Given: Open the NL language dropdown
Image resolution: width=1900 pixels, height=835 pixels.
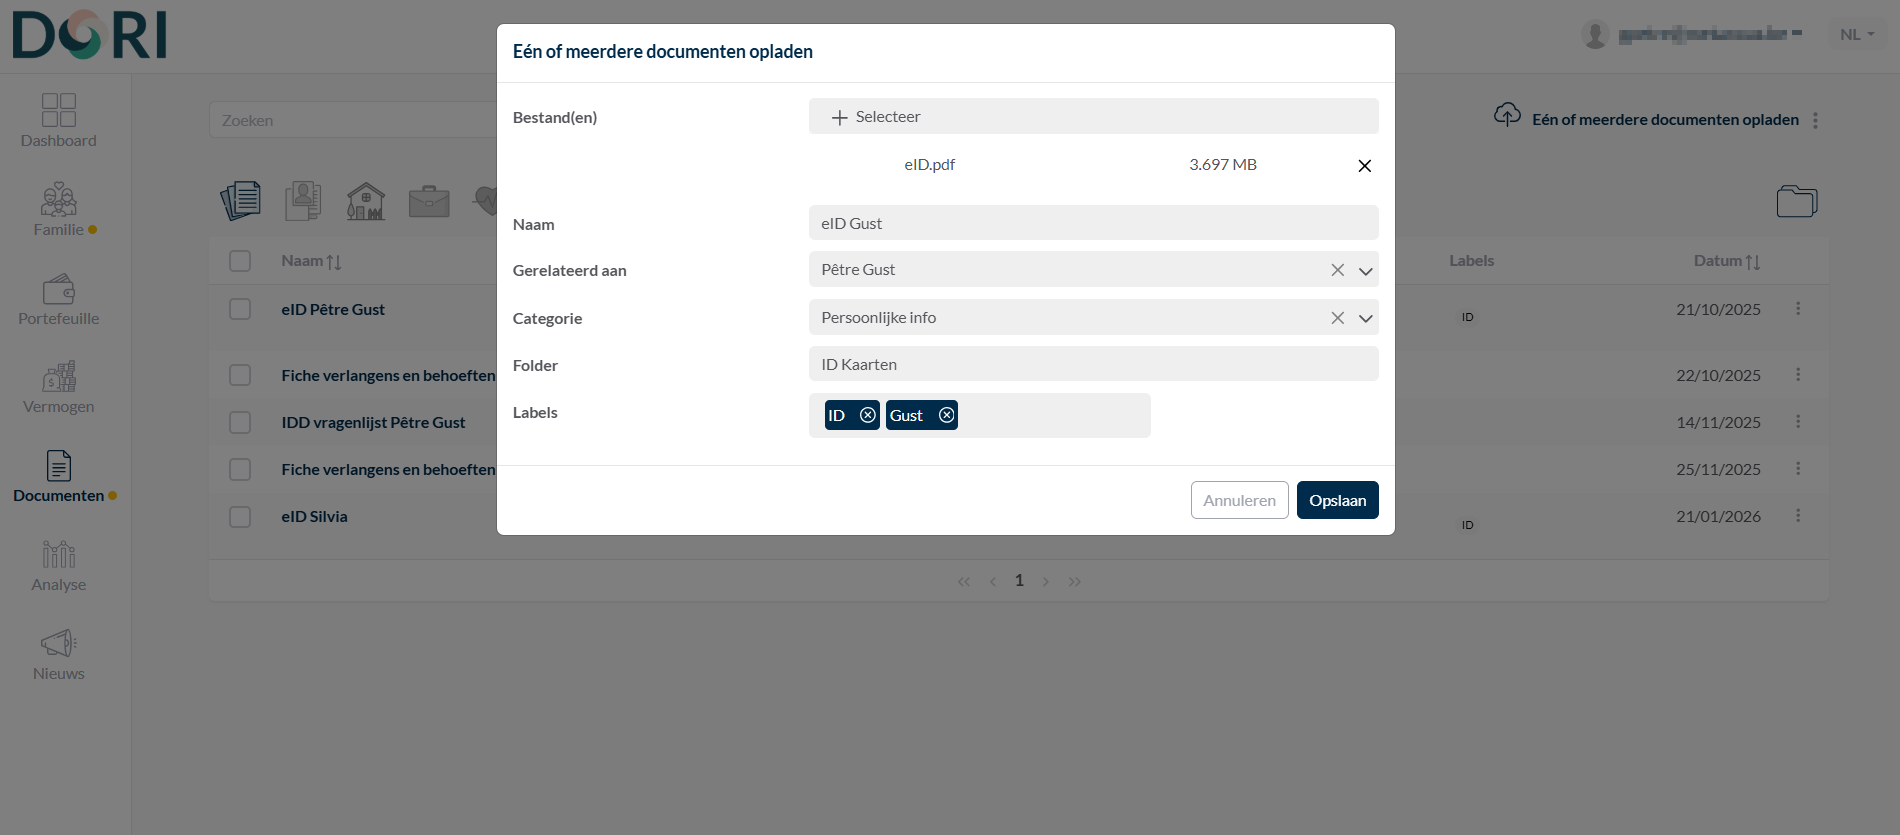Looking at the screenshot, I should point(1856,34).
